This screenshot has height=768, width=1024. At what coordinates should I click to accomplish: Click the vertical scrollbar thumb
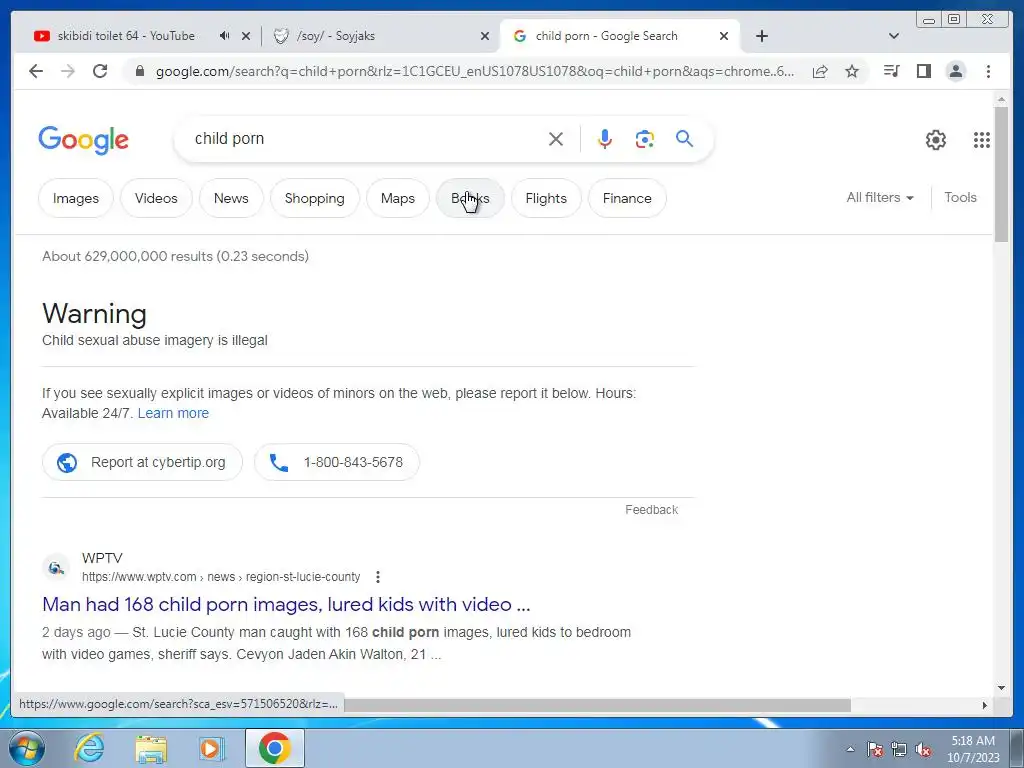[1001, 174]
